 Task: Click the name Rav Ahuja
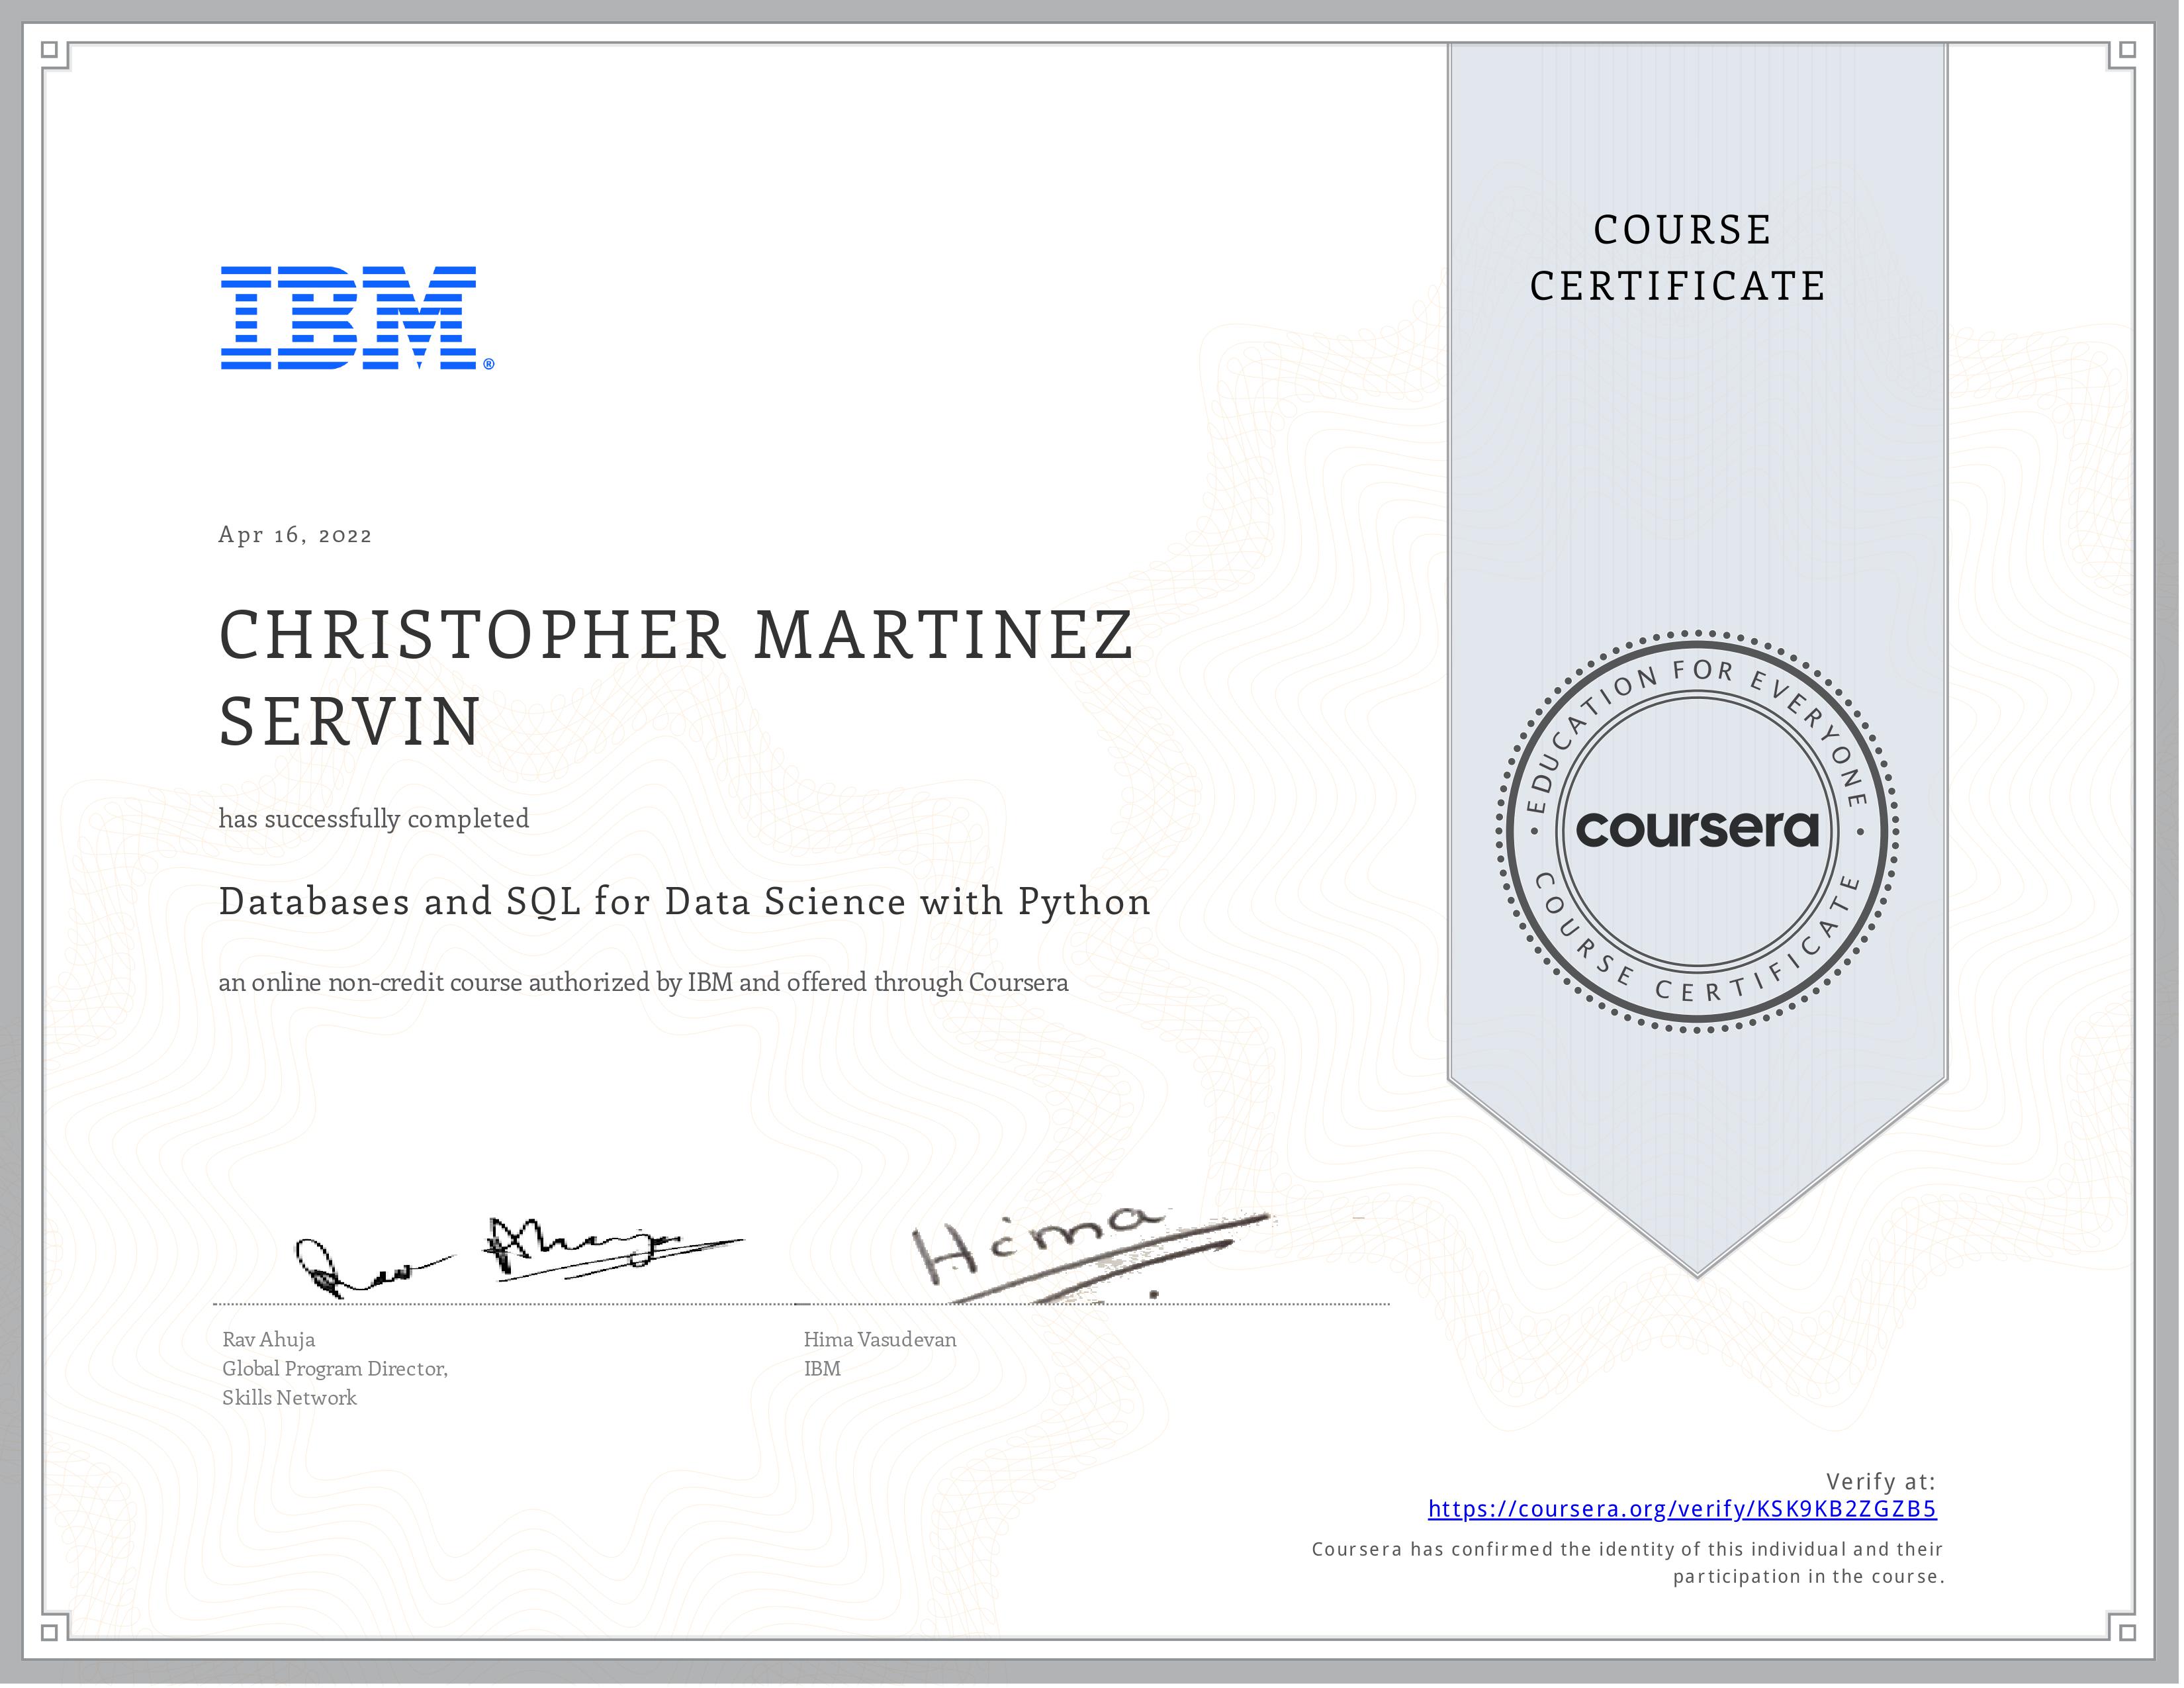pyautogui.click(x=269, y=1340)
